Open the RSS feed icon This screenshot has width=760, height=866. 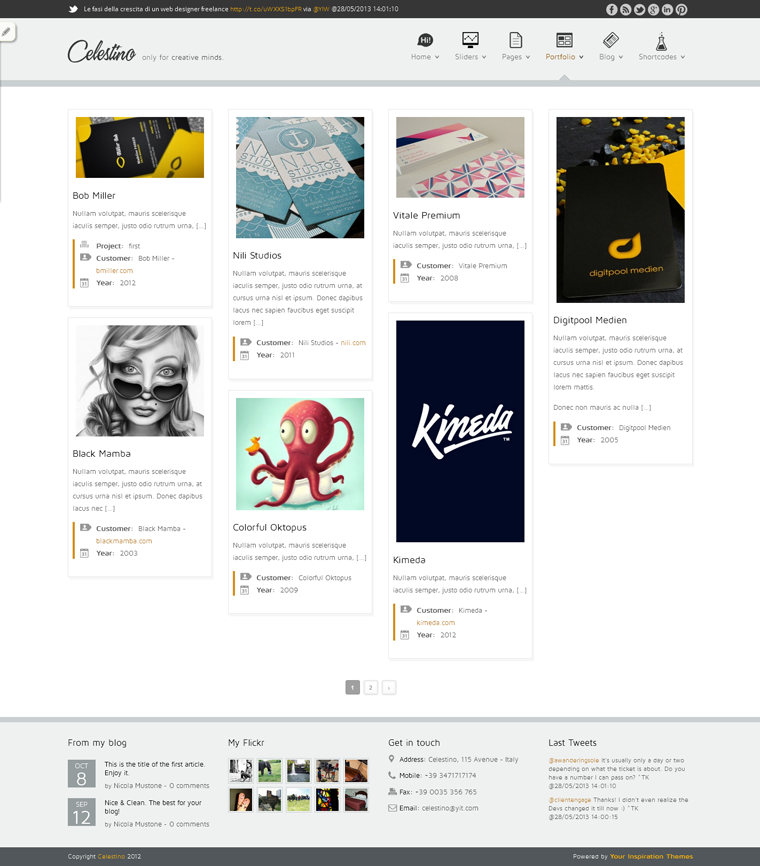(625, 9)
